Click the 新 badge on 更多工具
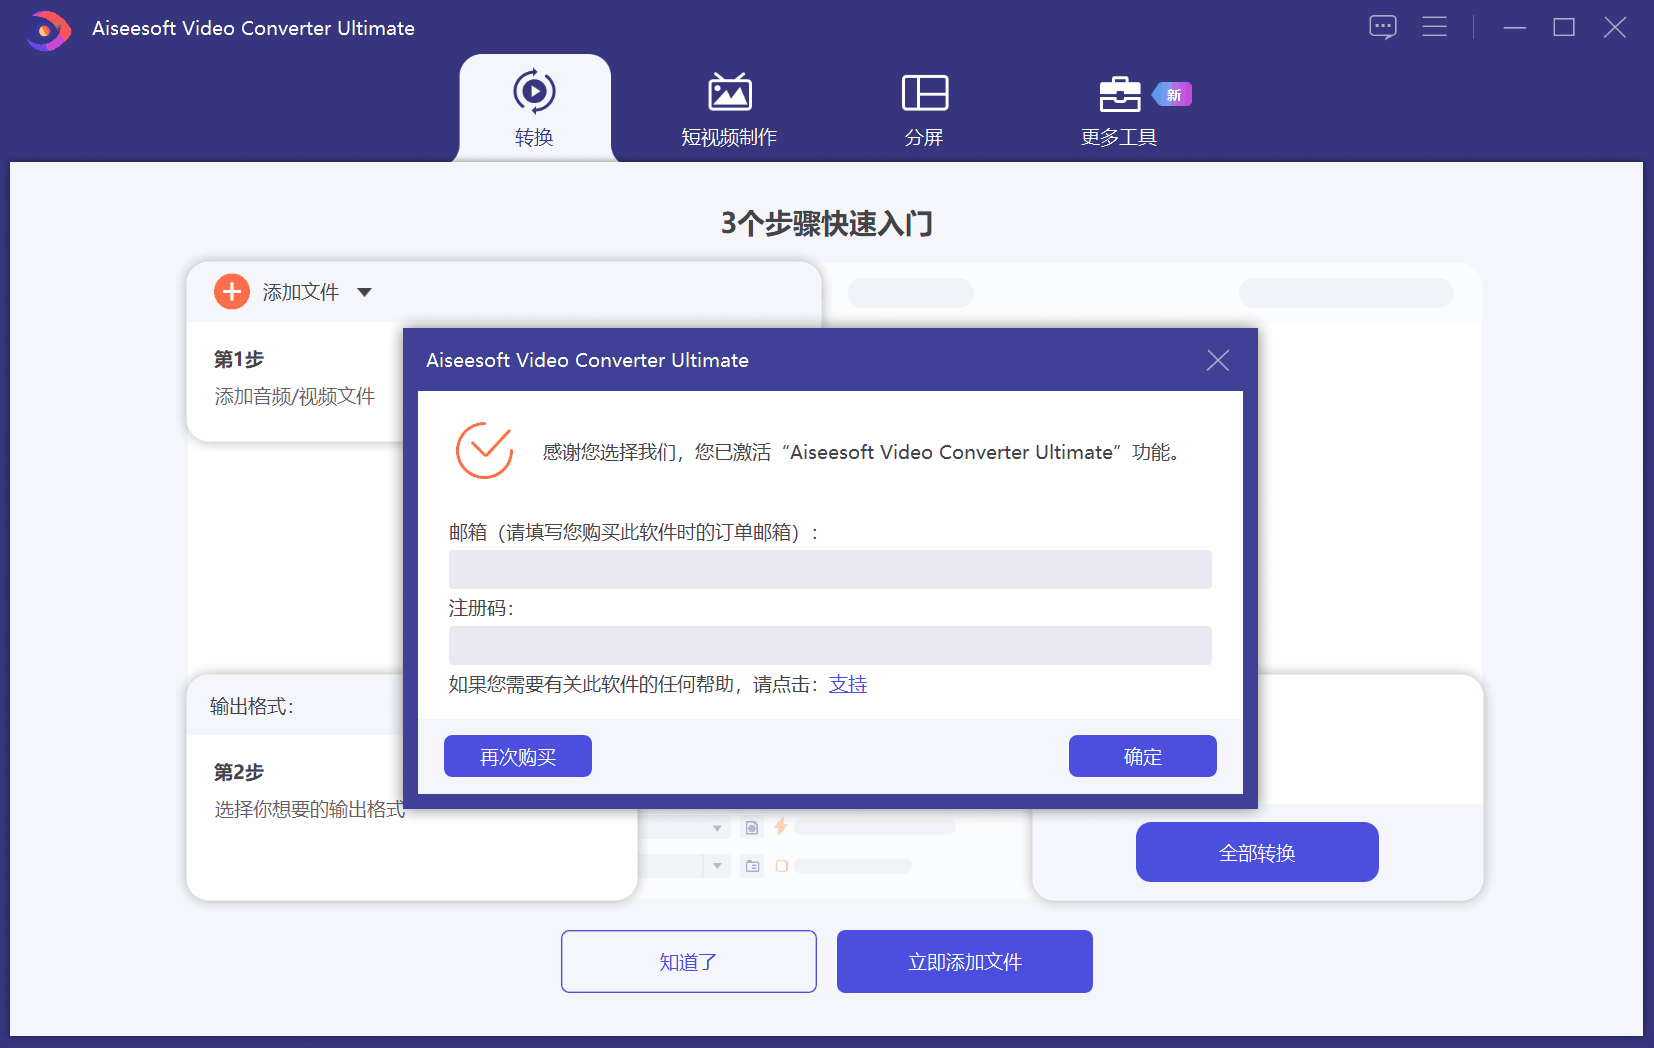 click(x=1172, y=95)
